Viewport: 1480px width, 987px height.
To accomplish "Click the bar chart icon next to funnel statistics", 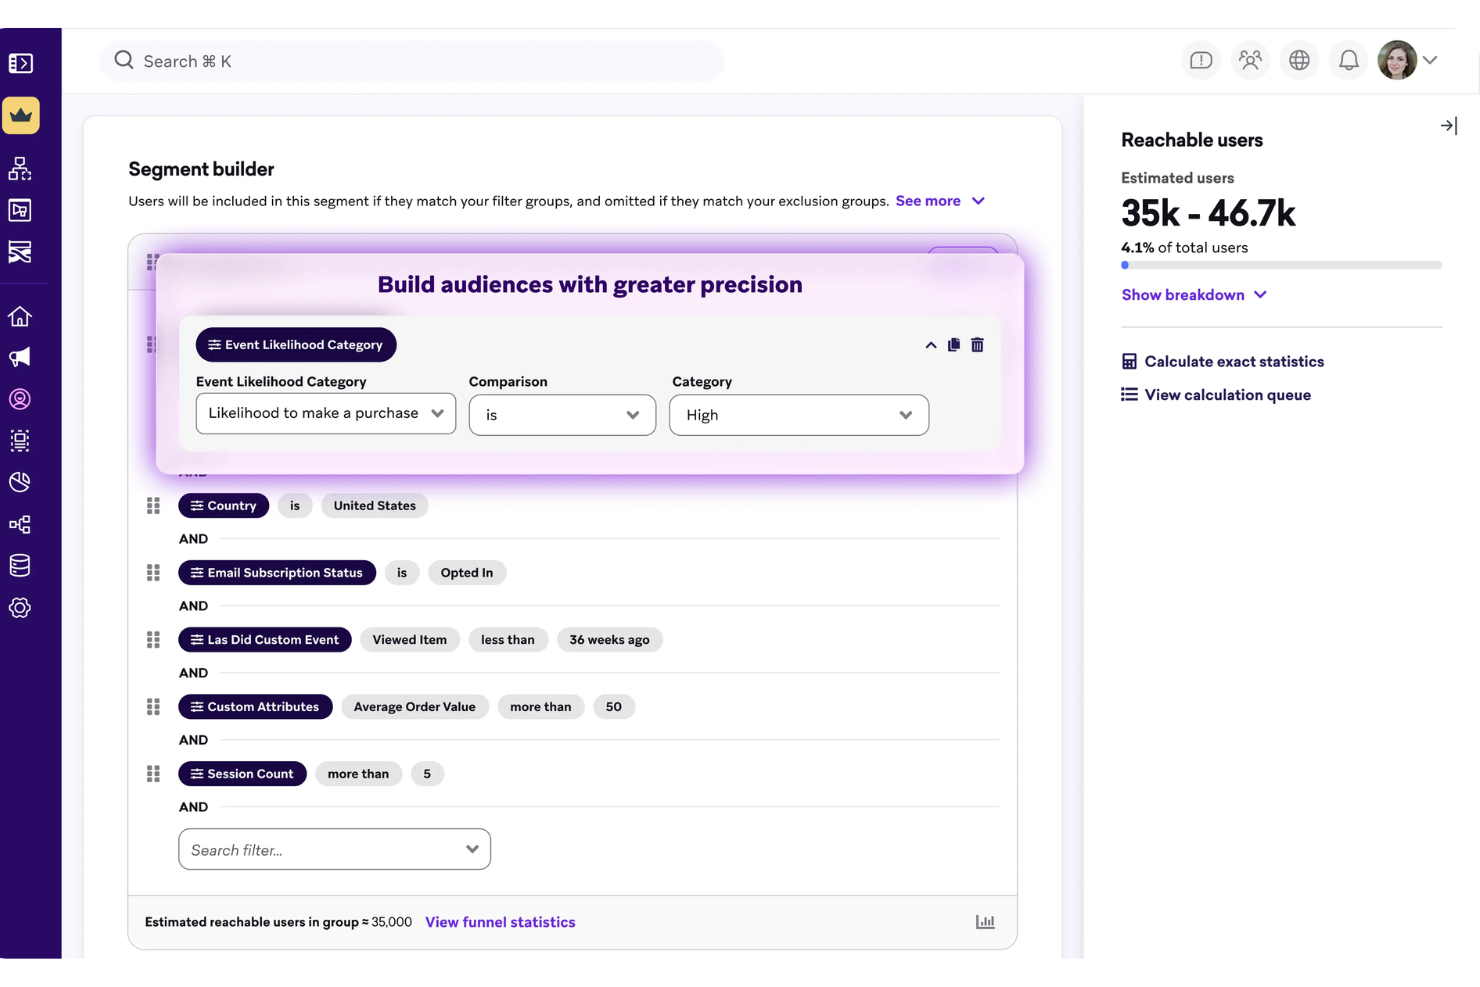I will pyautogui.click(x=985, y=921).
